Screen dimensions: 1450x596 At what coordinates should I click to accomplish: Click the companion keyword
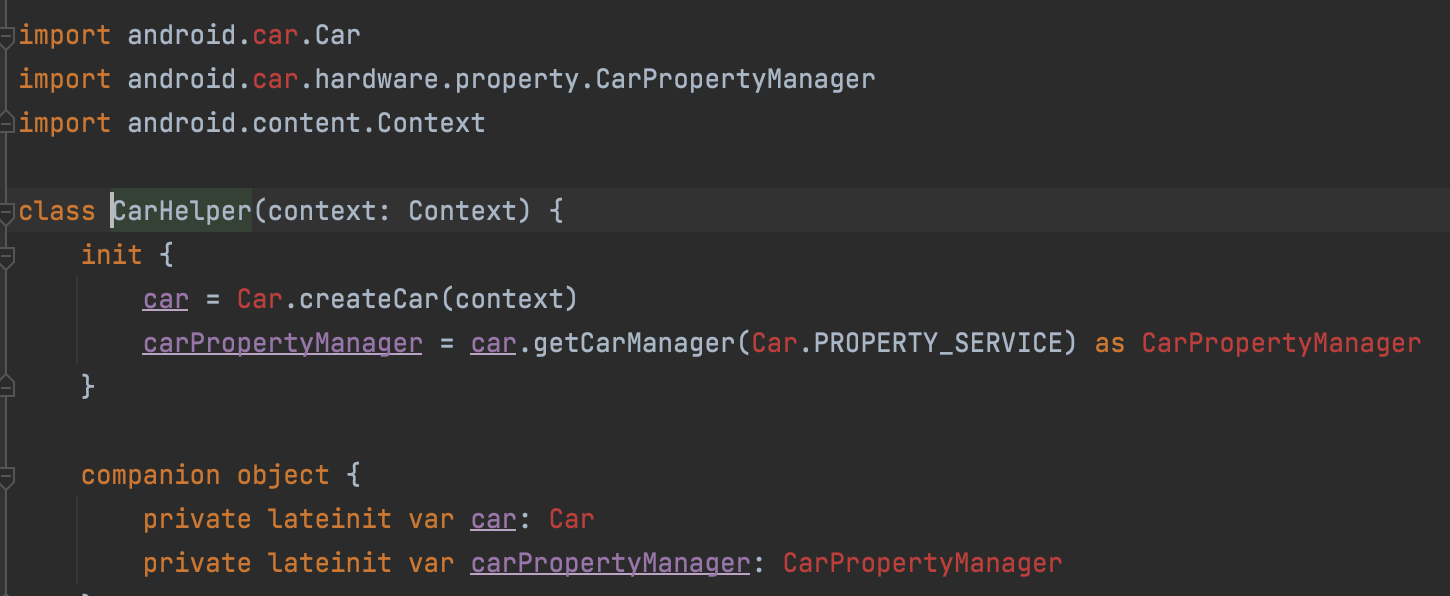(150, 475)
